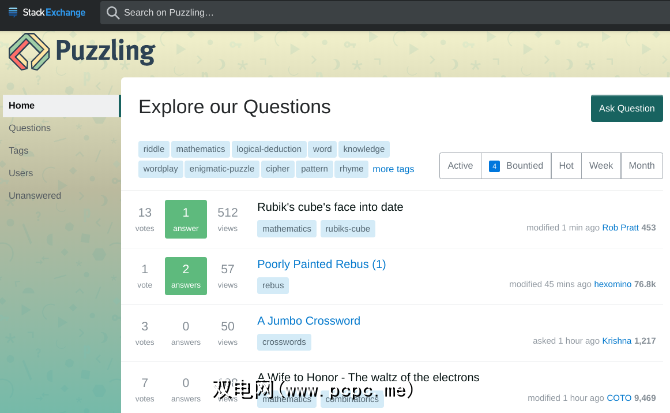Click the rubiks-cube tag
The width and height of the screenshot is (670, 413).
(x=348, y=229)
